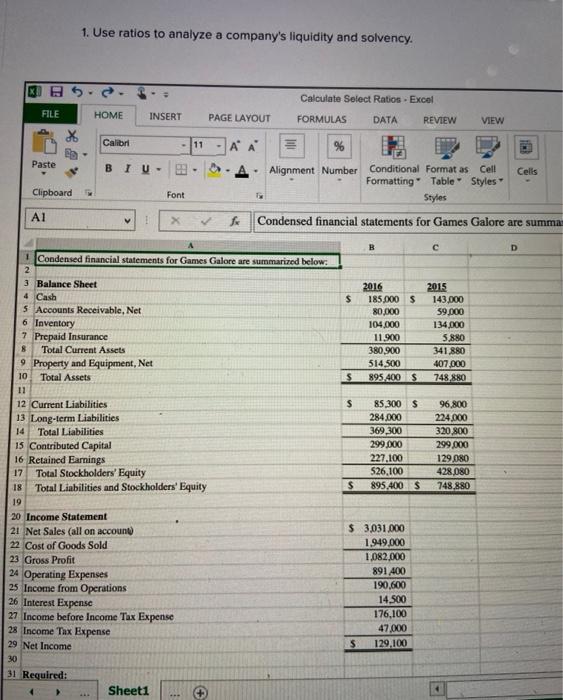
Task: Select row 12 Current Liabilities label
Action: [x=69, y=404]
